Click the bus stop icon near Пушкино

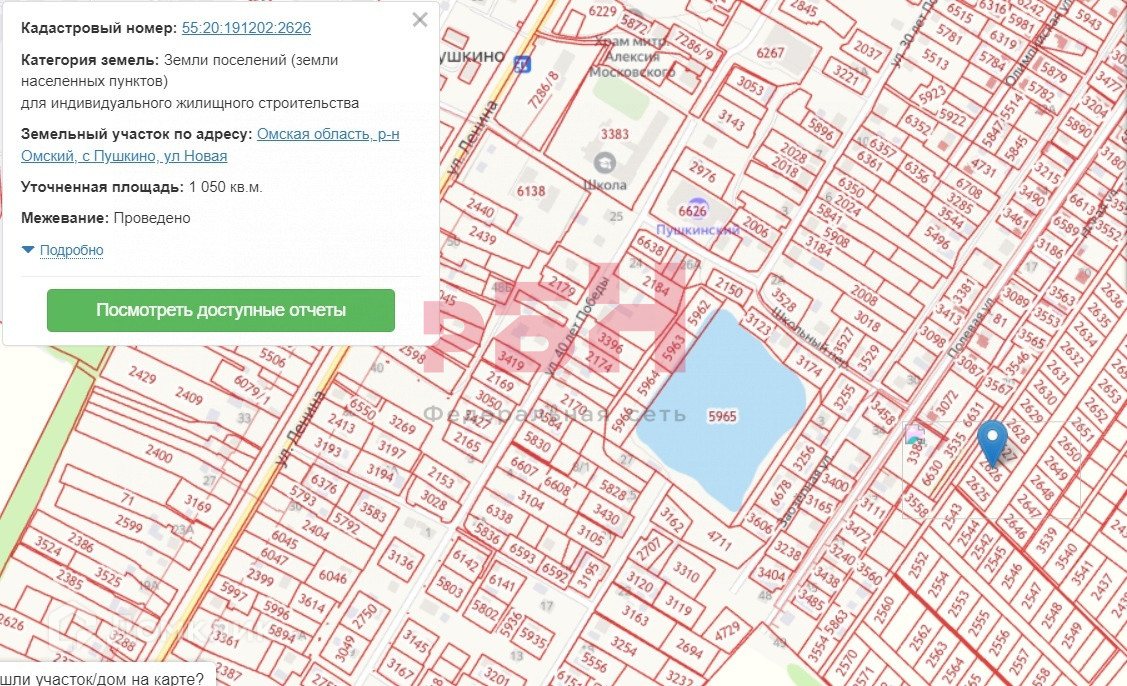(x=522, y=65)
